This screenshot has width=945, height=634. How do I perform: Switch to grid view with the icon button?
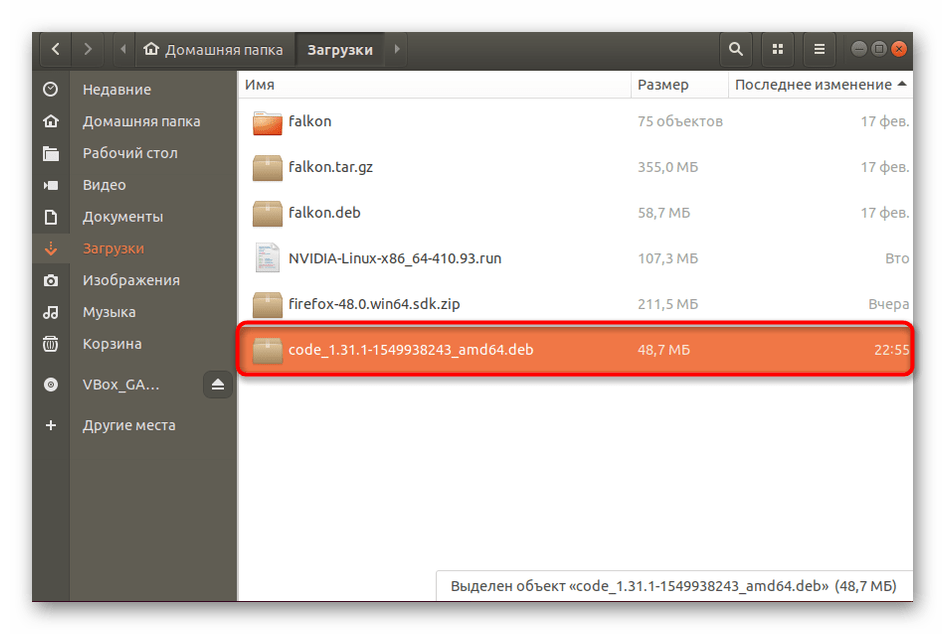pos(777,49)
